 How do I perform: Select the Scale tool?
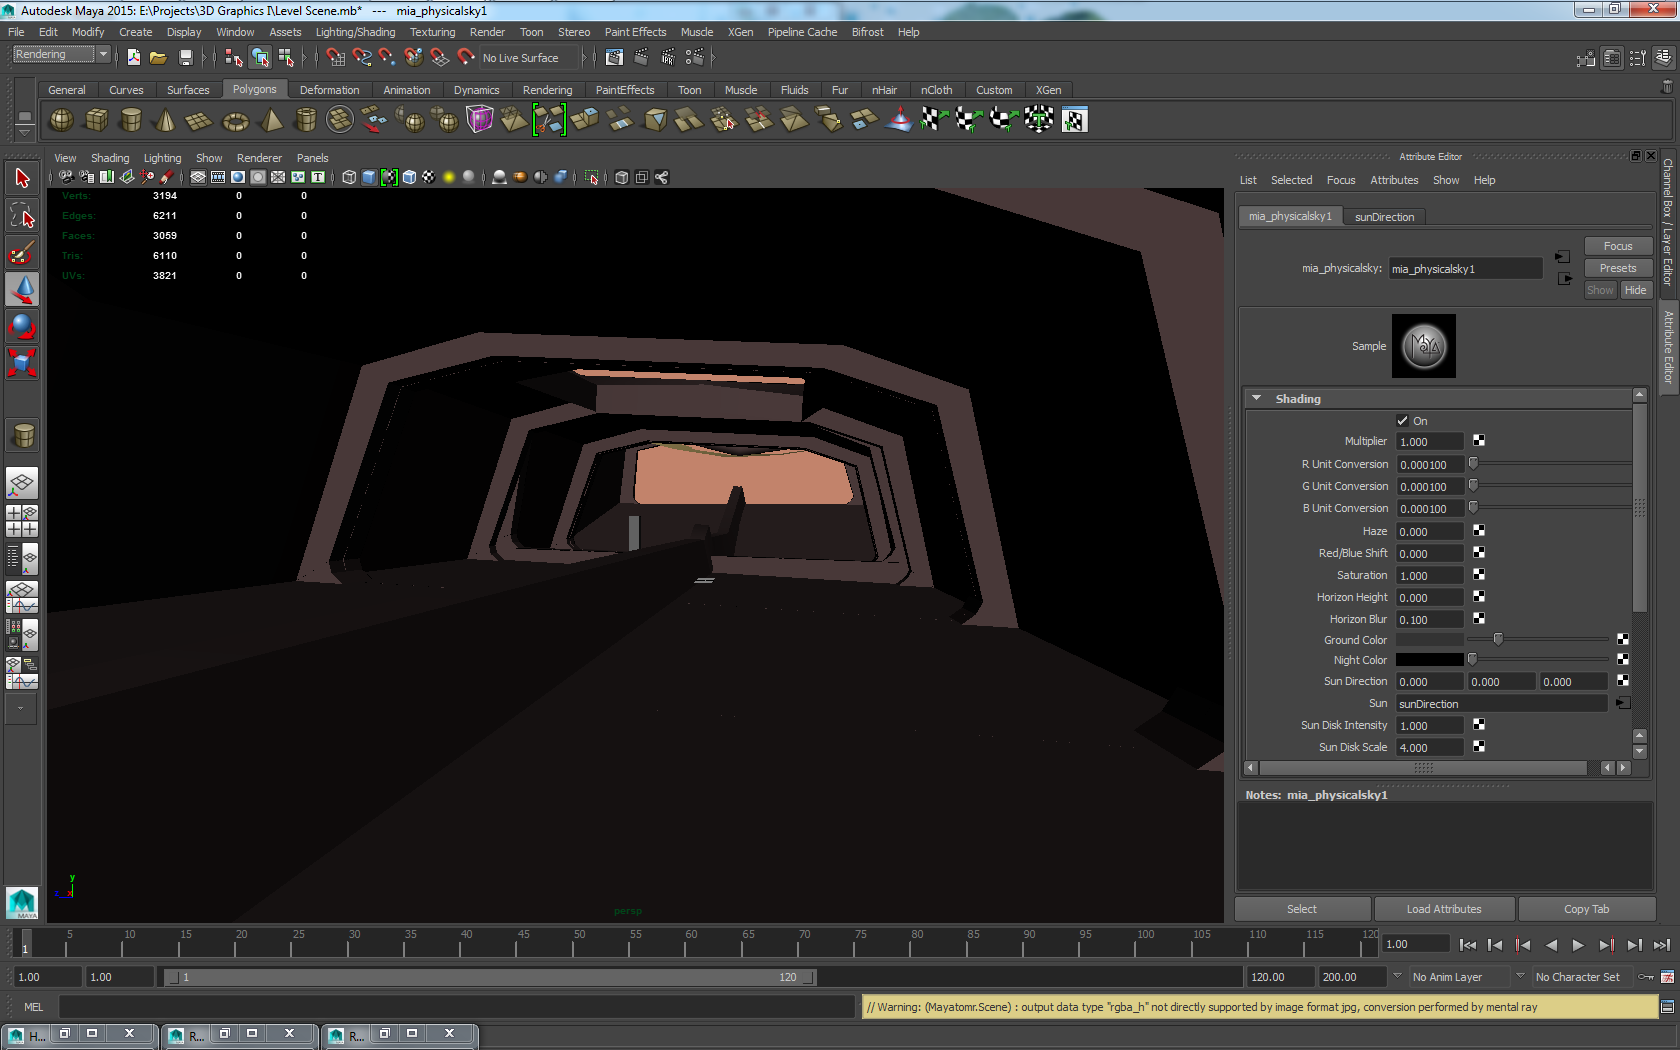point(22,364)
